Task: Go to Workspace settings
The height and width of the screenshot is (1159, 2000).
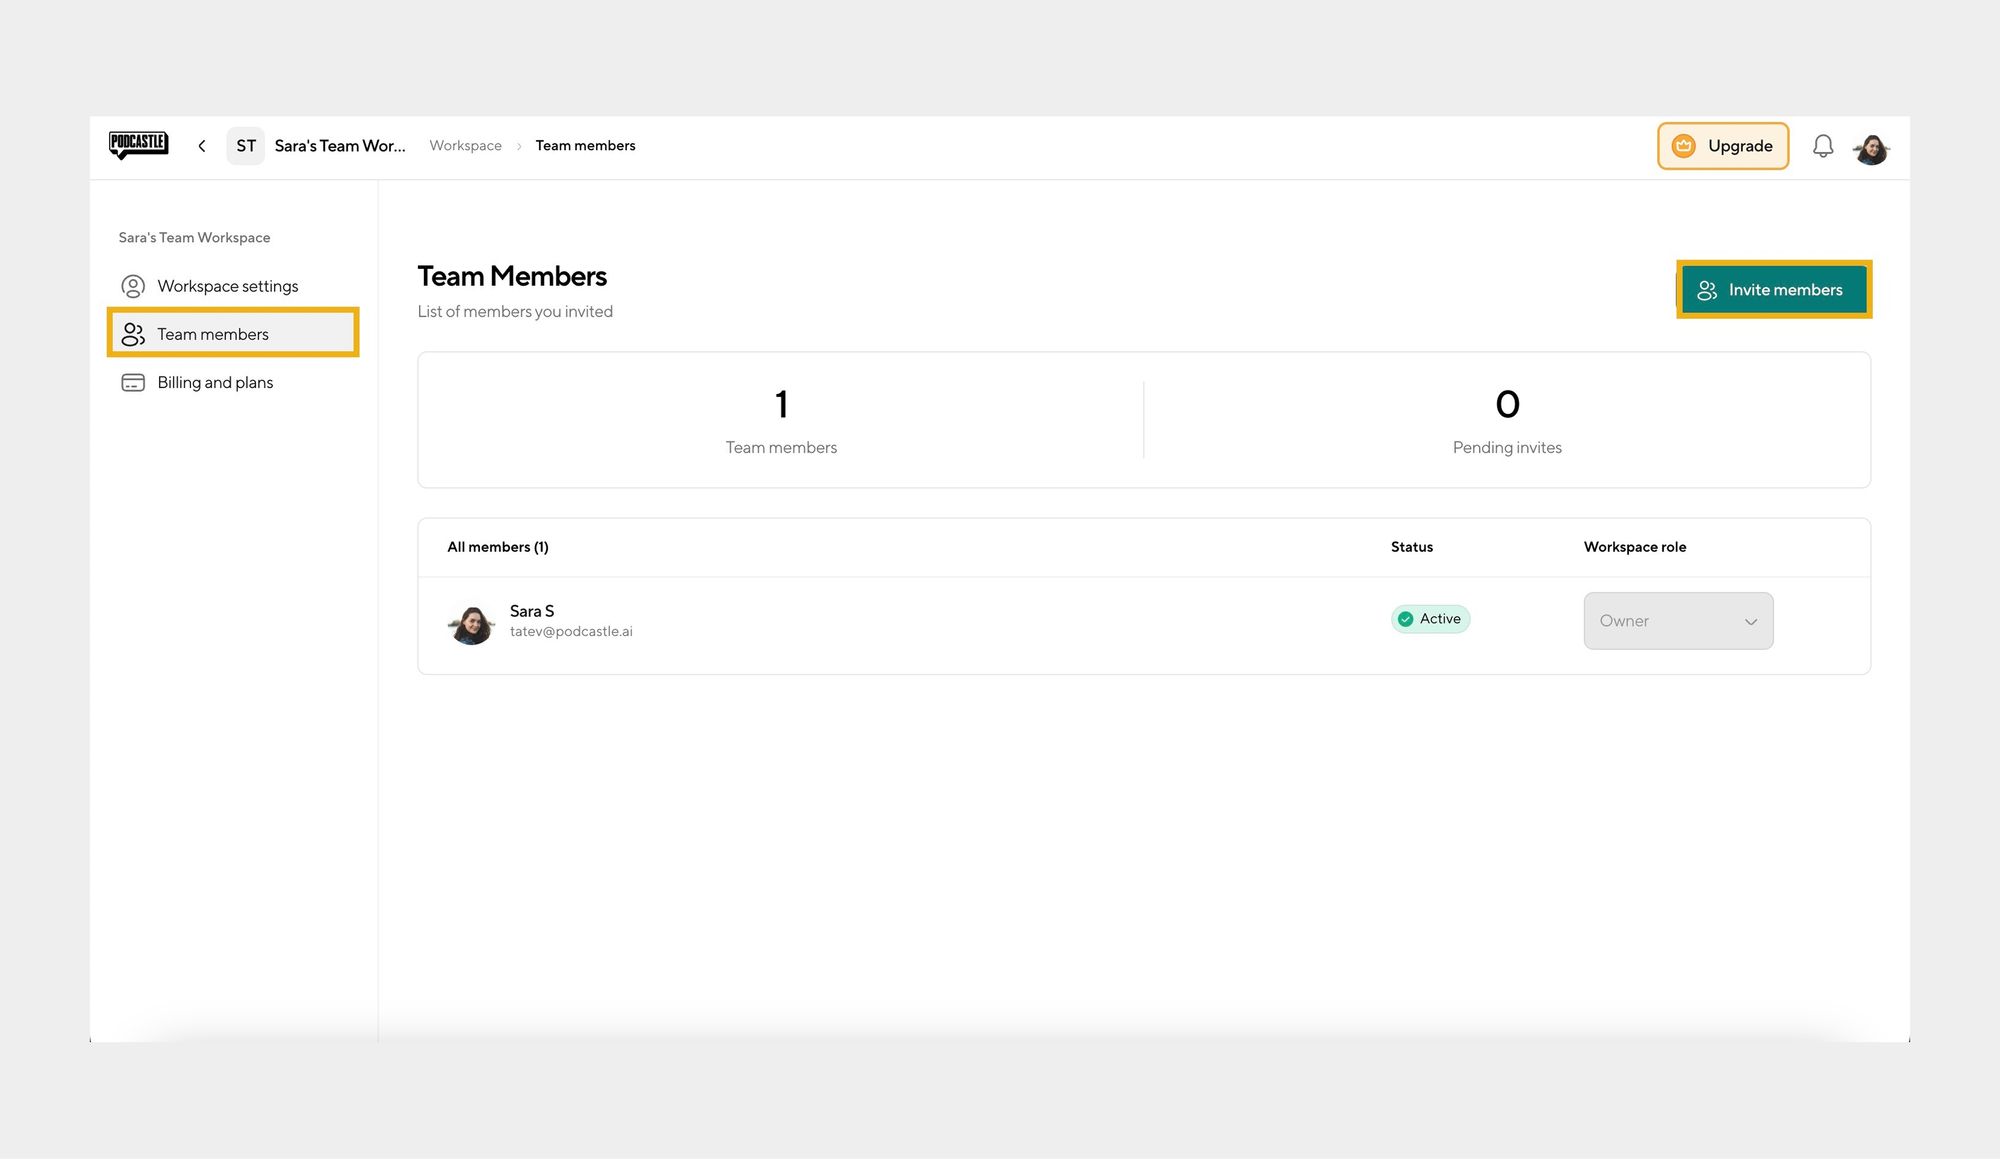Action: [228, 286]
